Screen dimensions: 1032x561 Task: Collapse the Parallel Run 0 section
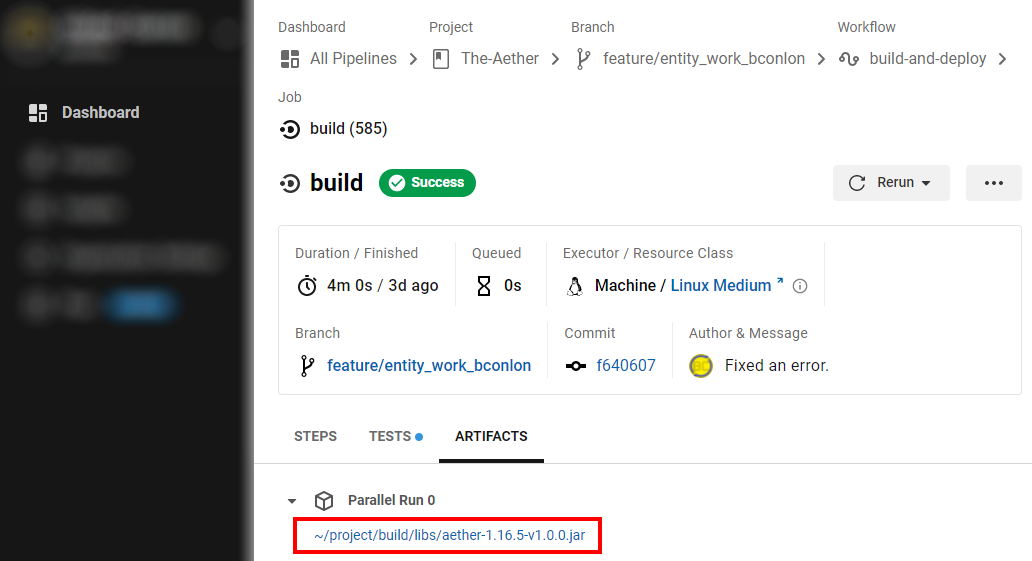pos(292,501)
